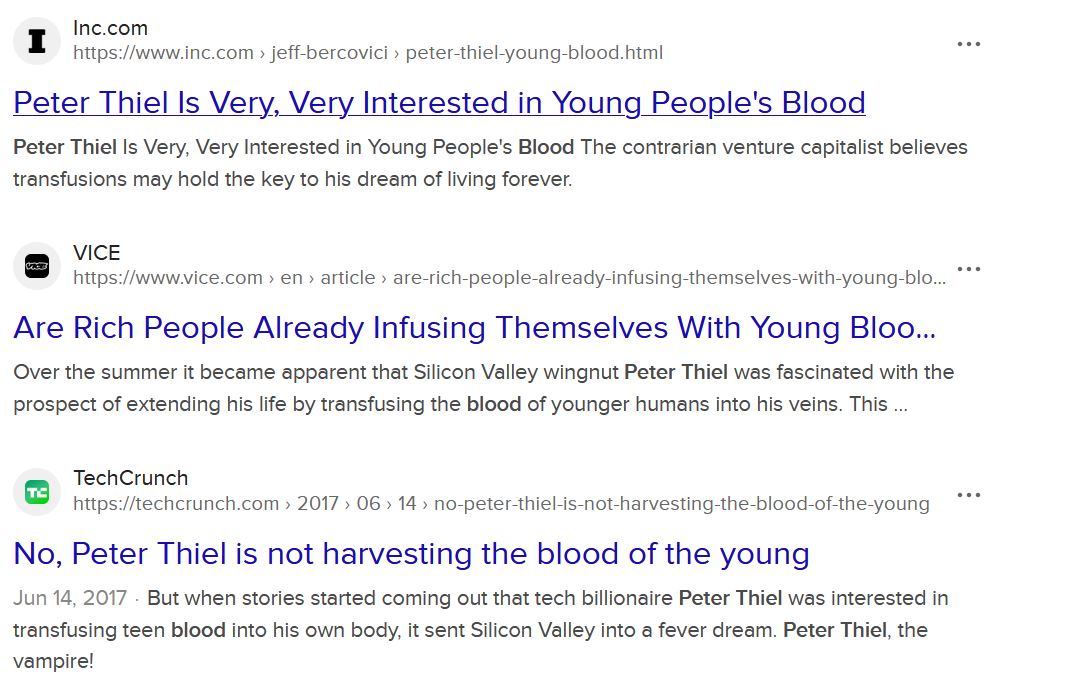Click the vice.com article URL breadcrumb

tap(509, 278)
